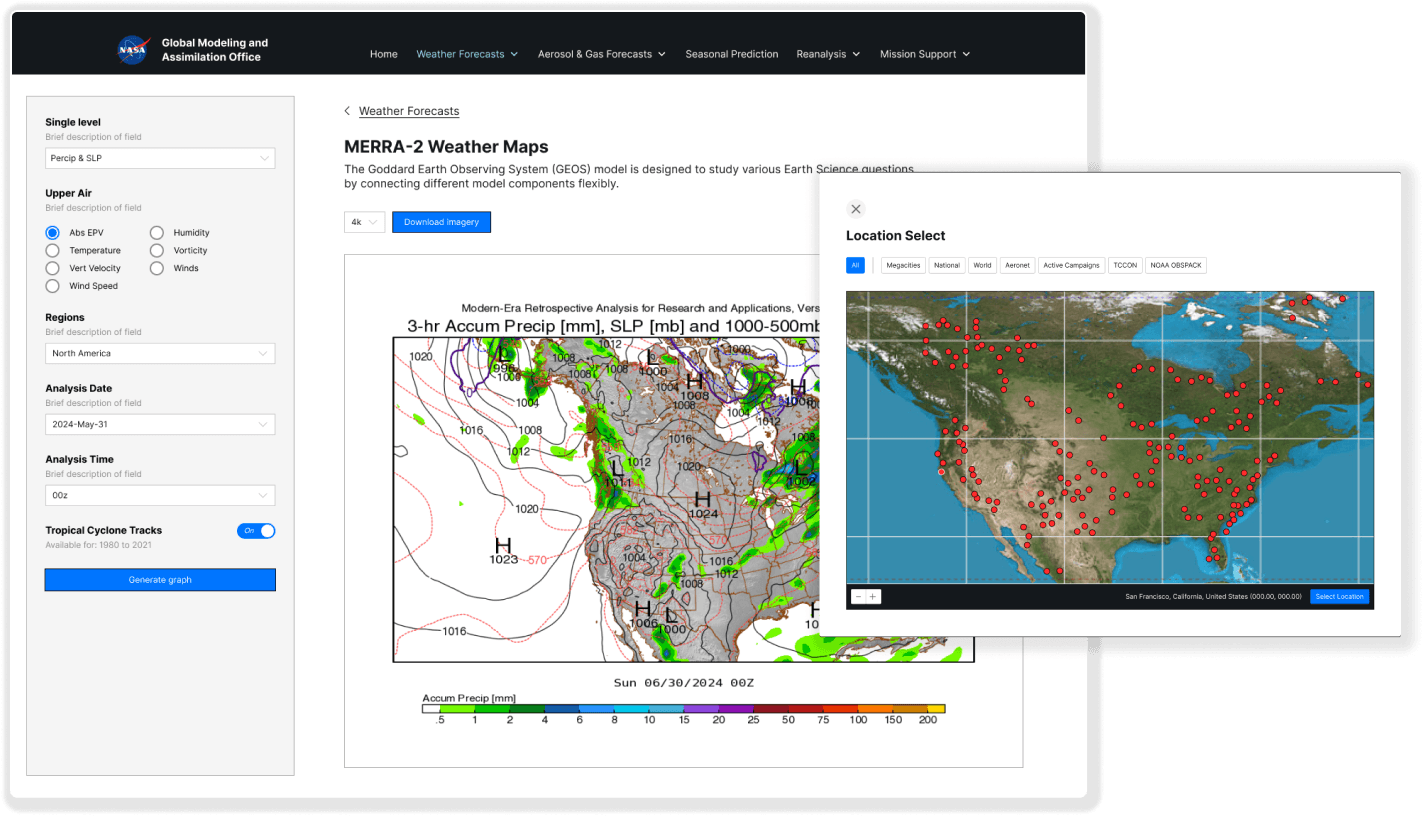Click the 'MERRA-2 Weather Maps' heading
The height and width of the screenshot is (816, 1425).
[446, 147]
